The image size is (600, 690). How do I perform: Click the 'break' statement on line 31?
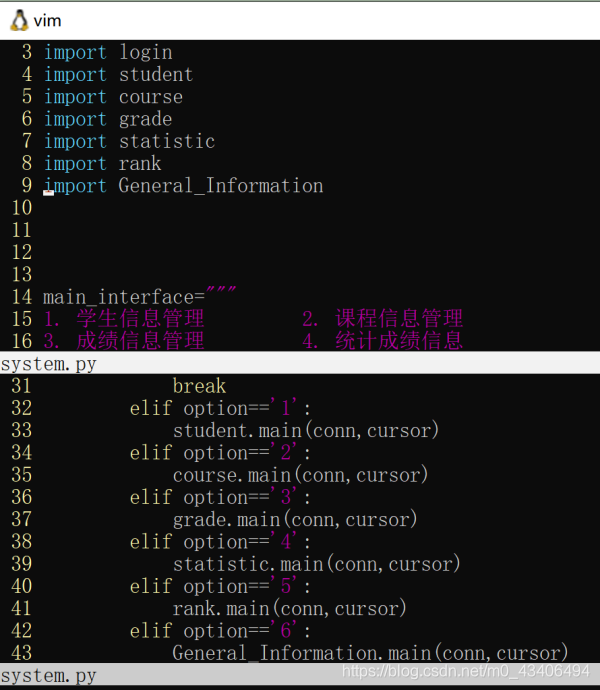coord(199,386)
